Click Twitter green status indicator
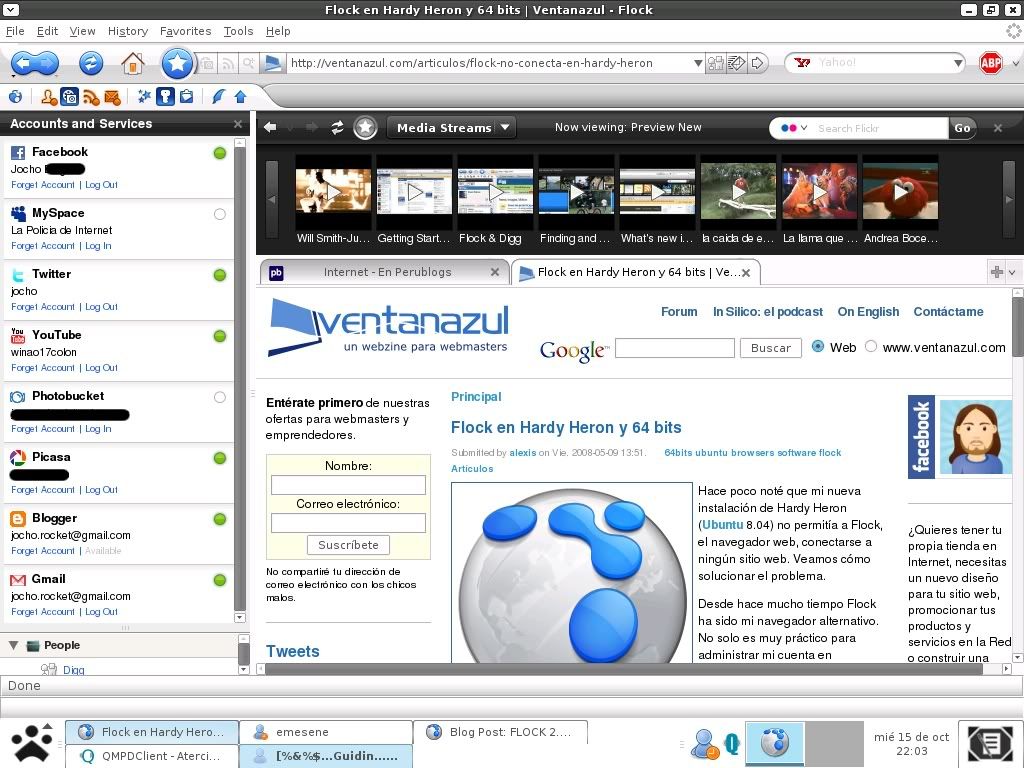The width and height of the screenshot is (1024, 768). pos(220,275)
